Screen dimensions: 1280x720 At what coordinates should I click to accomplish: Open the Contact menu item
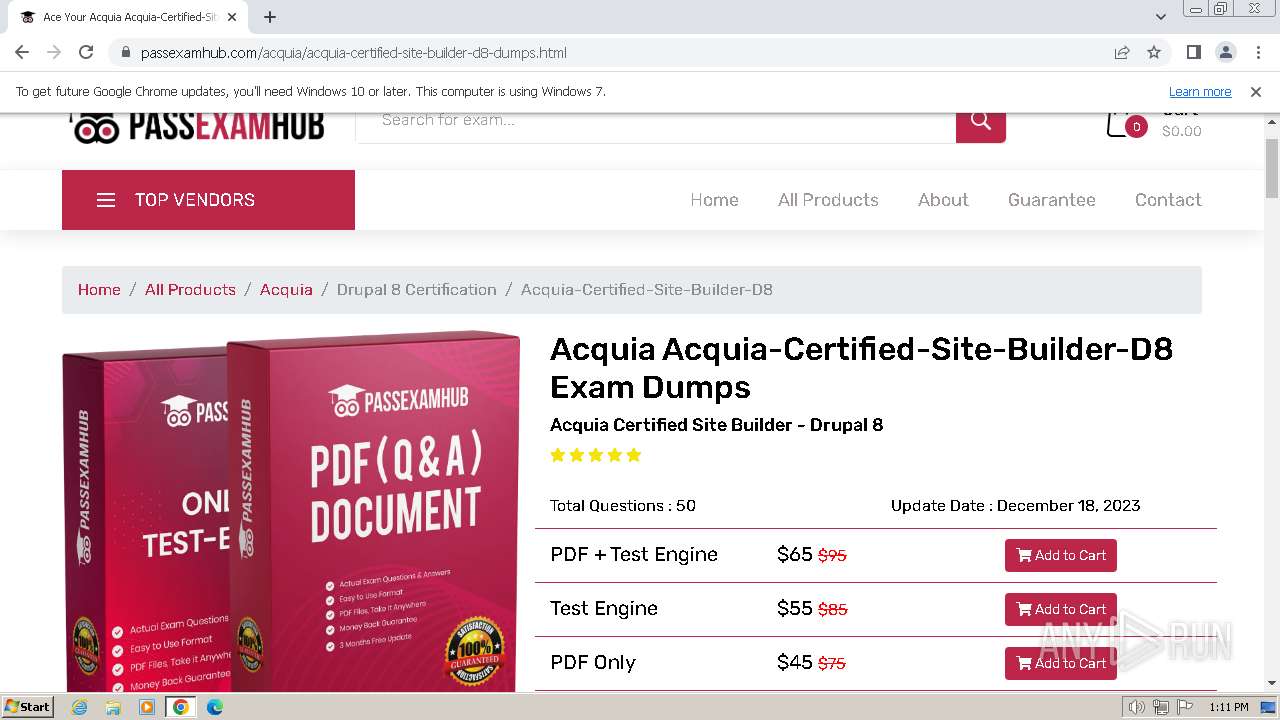point(1168,200)
